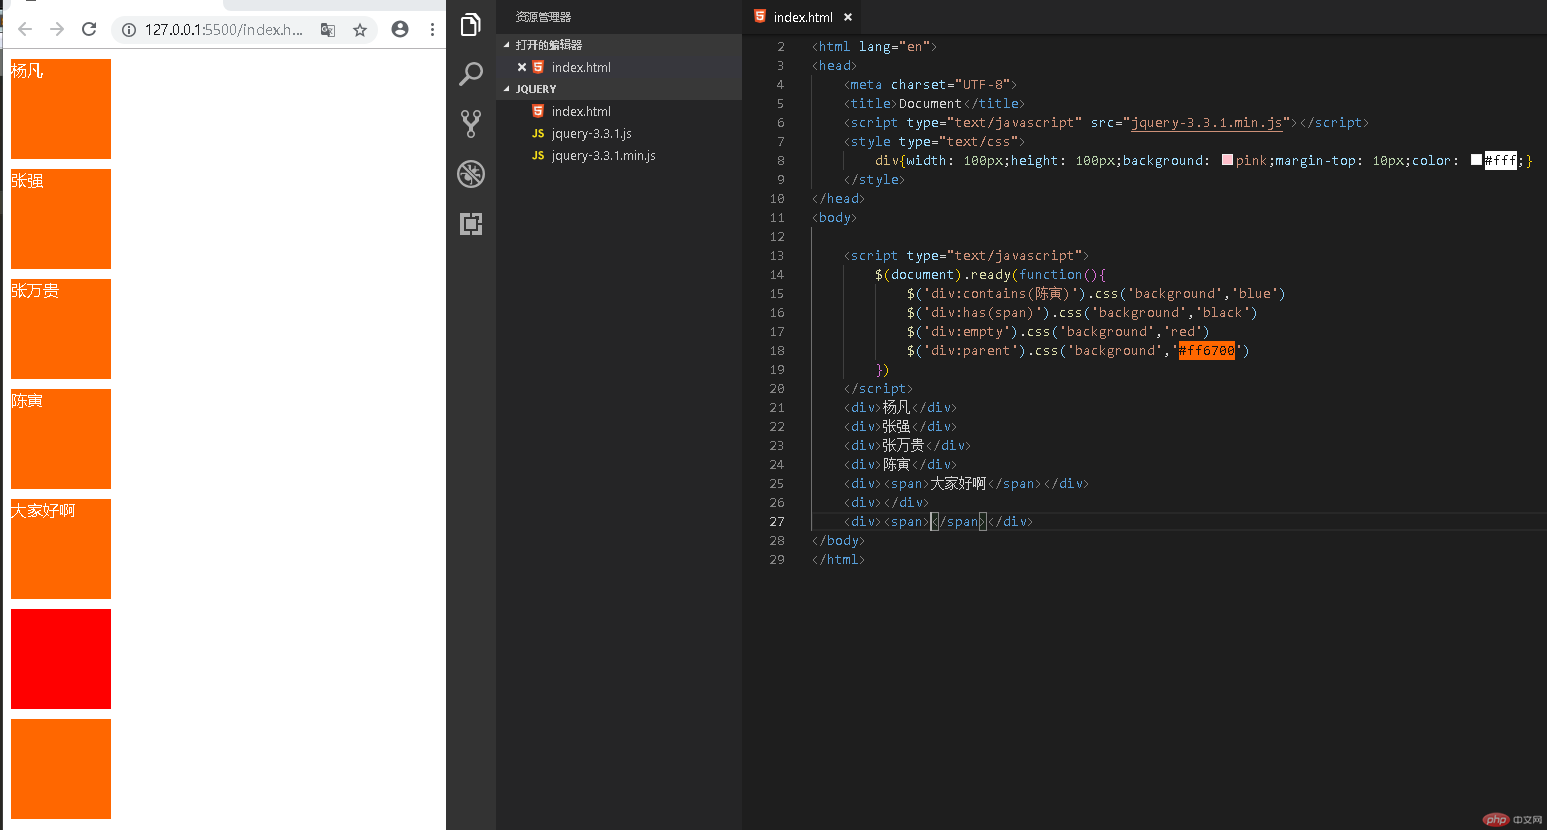
Task: Click the orange box labeled 陈寅
Action: (61, 439)
